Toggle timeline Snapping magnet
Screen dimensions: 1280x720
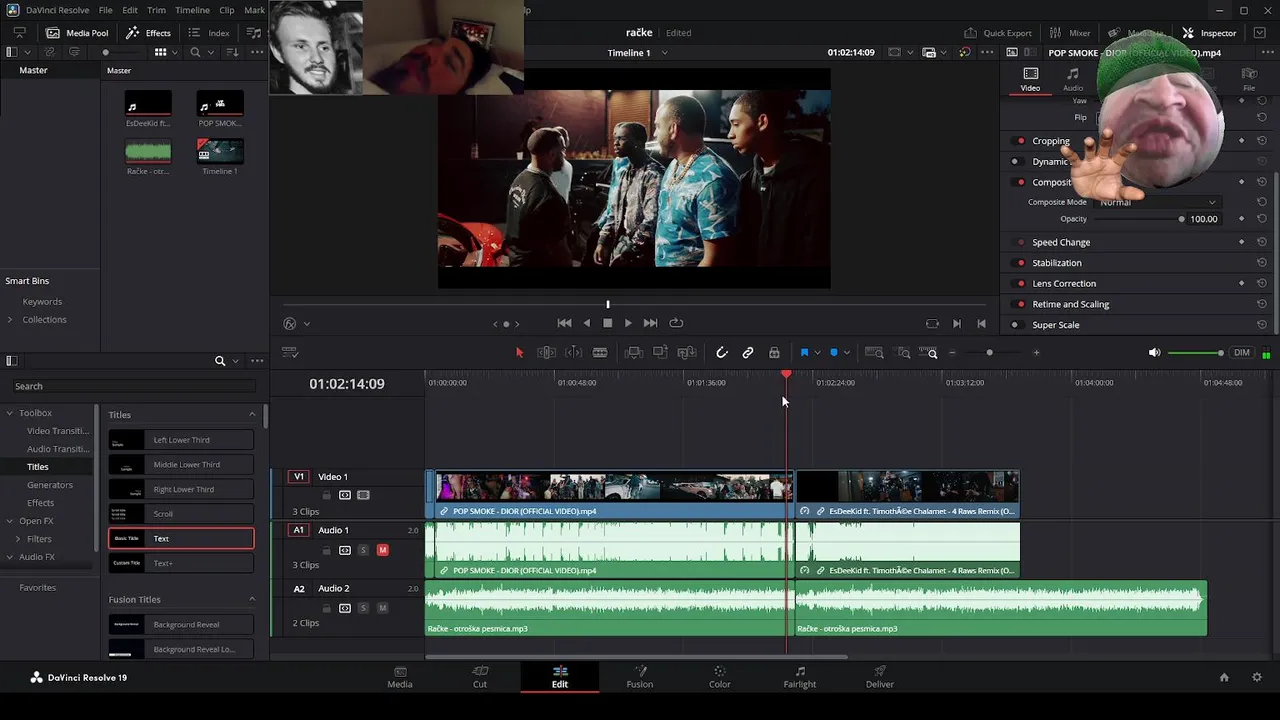pos(721,353)
